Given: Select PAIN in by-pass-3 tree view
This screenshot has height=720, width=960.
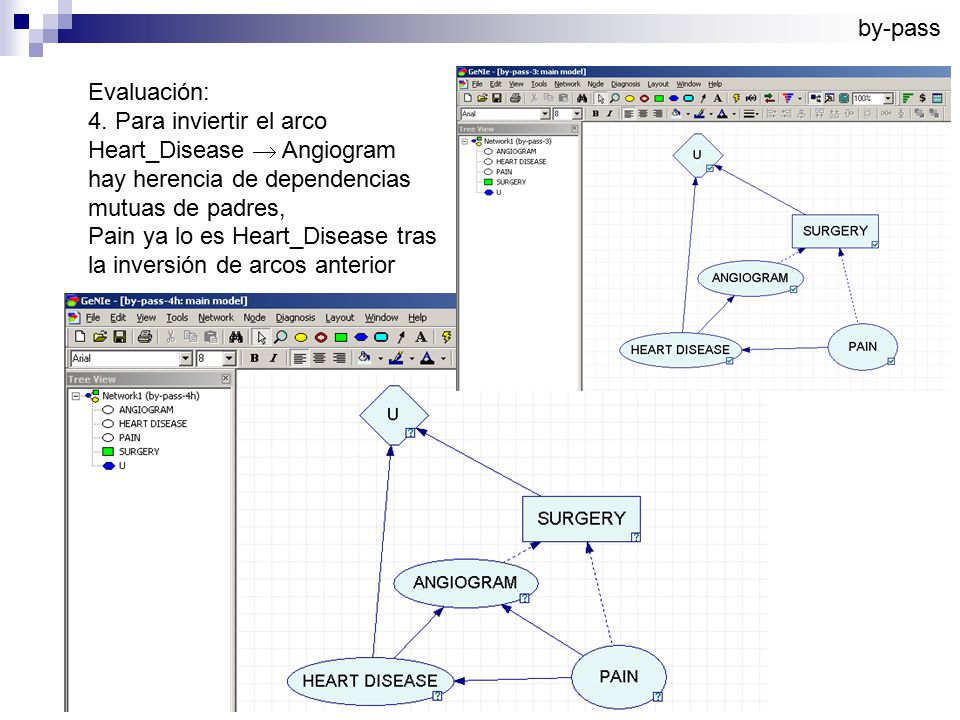Looking at the screenshot, I should (504, 172).
